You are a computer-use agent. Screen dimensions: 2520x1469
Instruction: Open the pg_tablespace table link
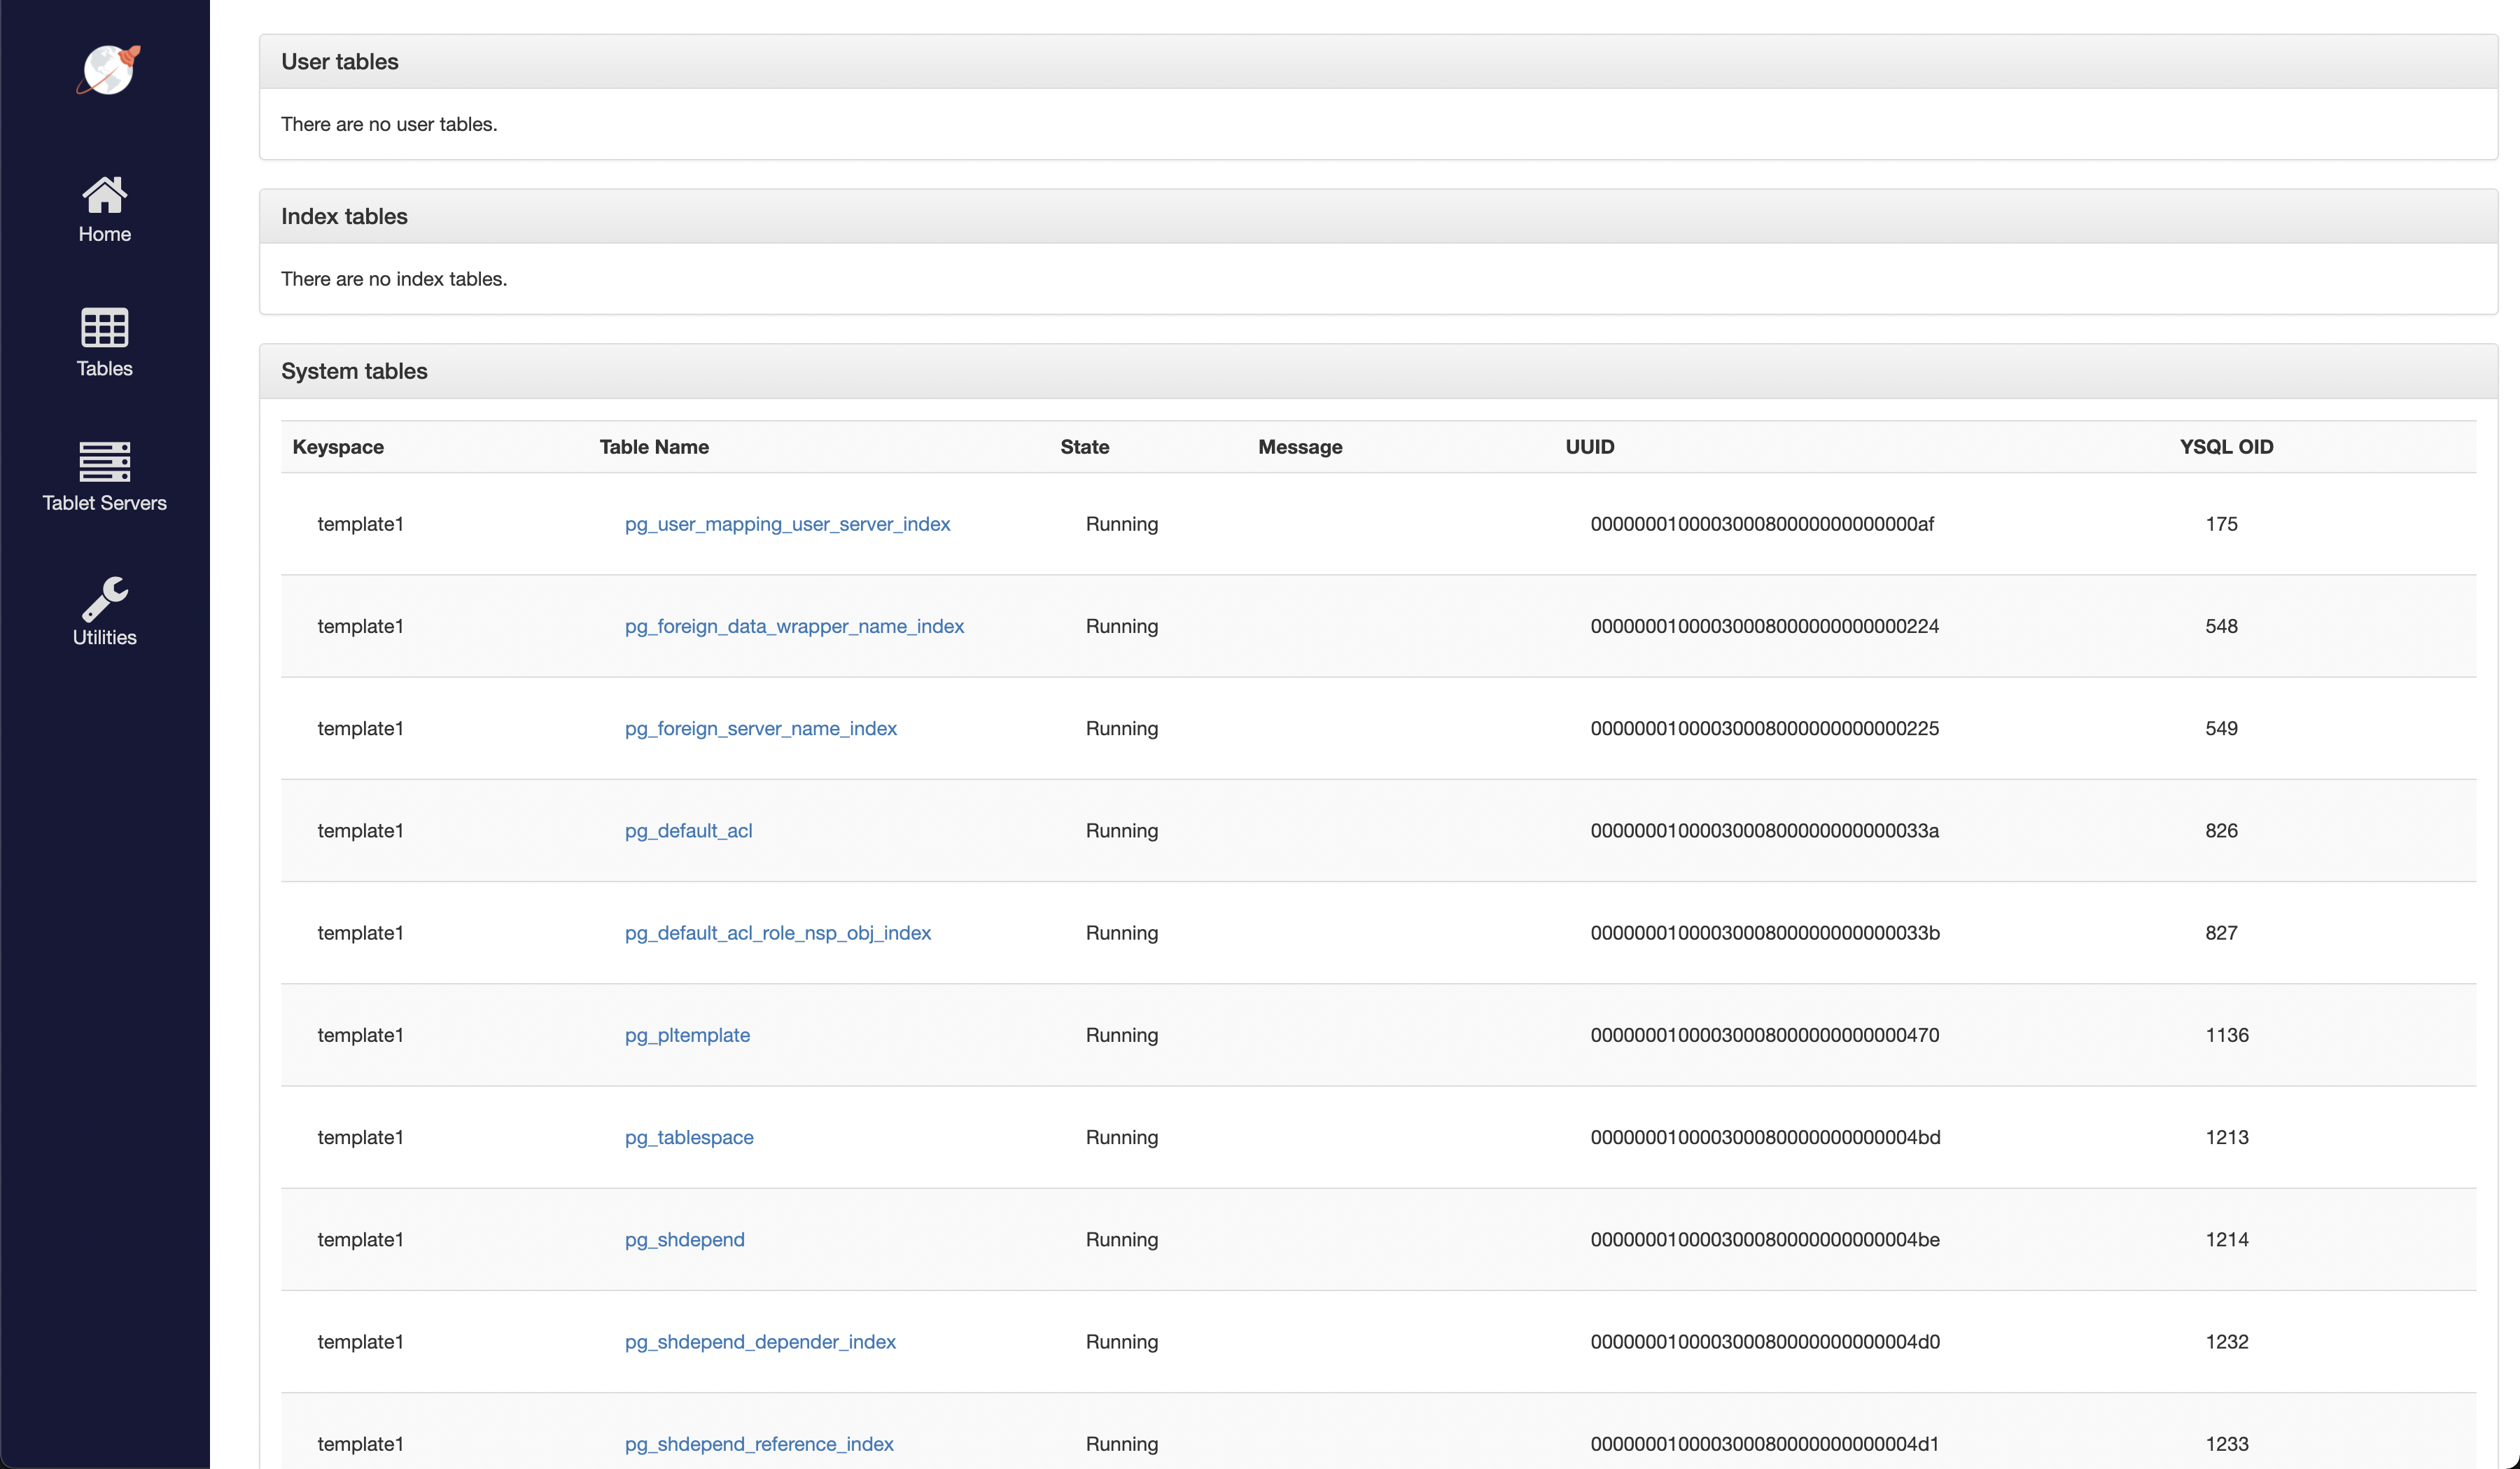(x=689, y=1137)
